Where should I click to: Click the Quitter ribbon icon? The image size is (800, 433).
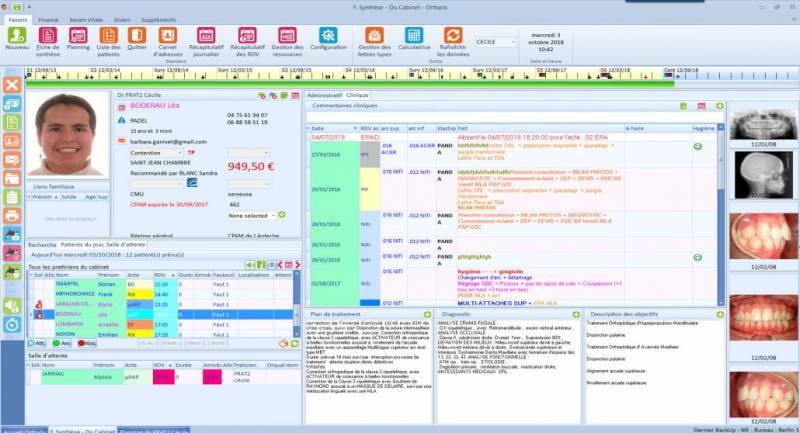[137, 40]
